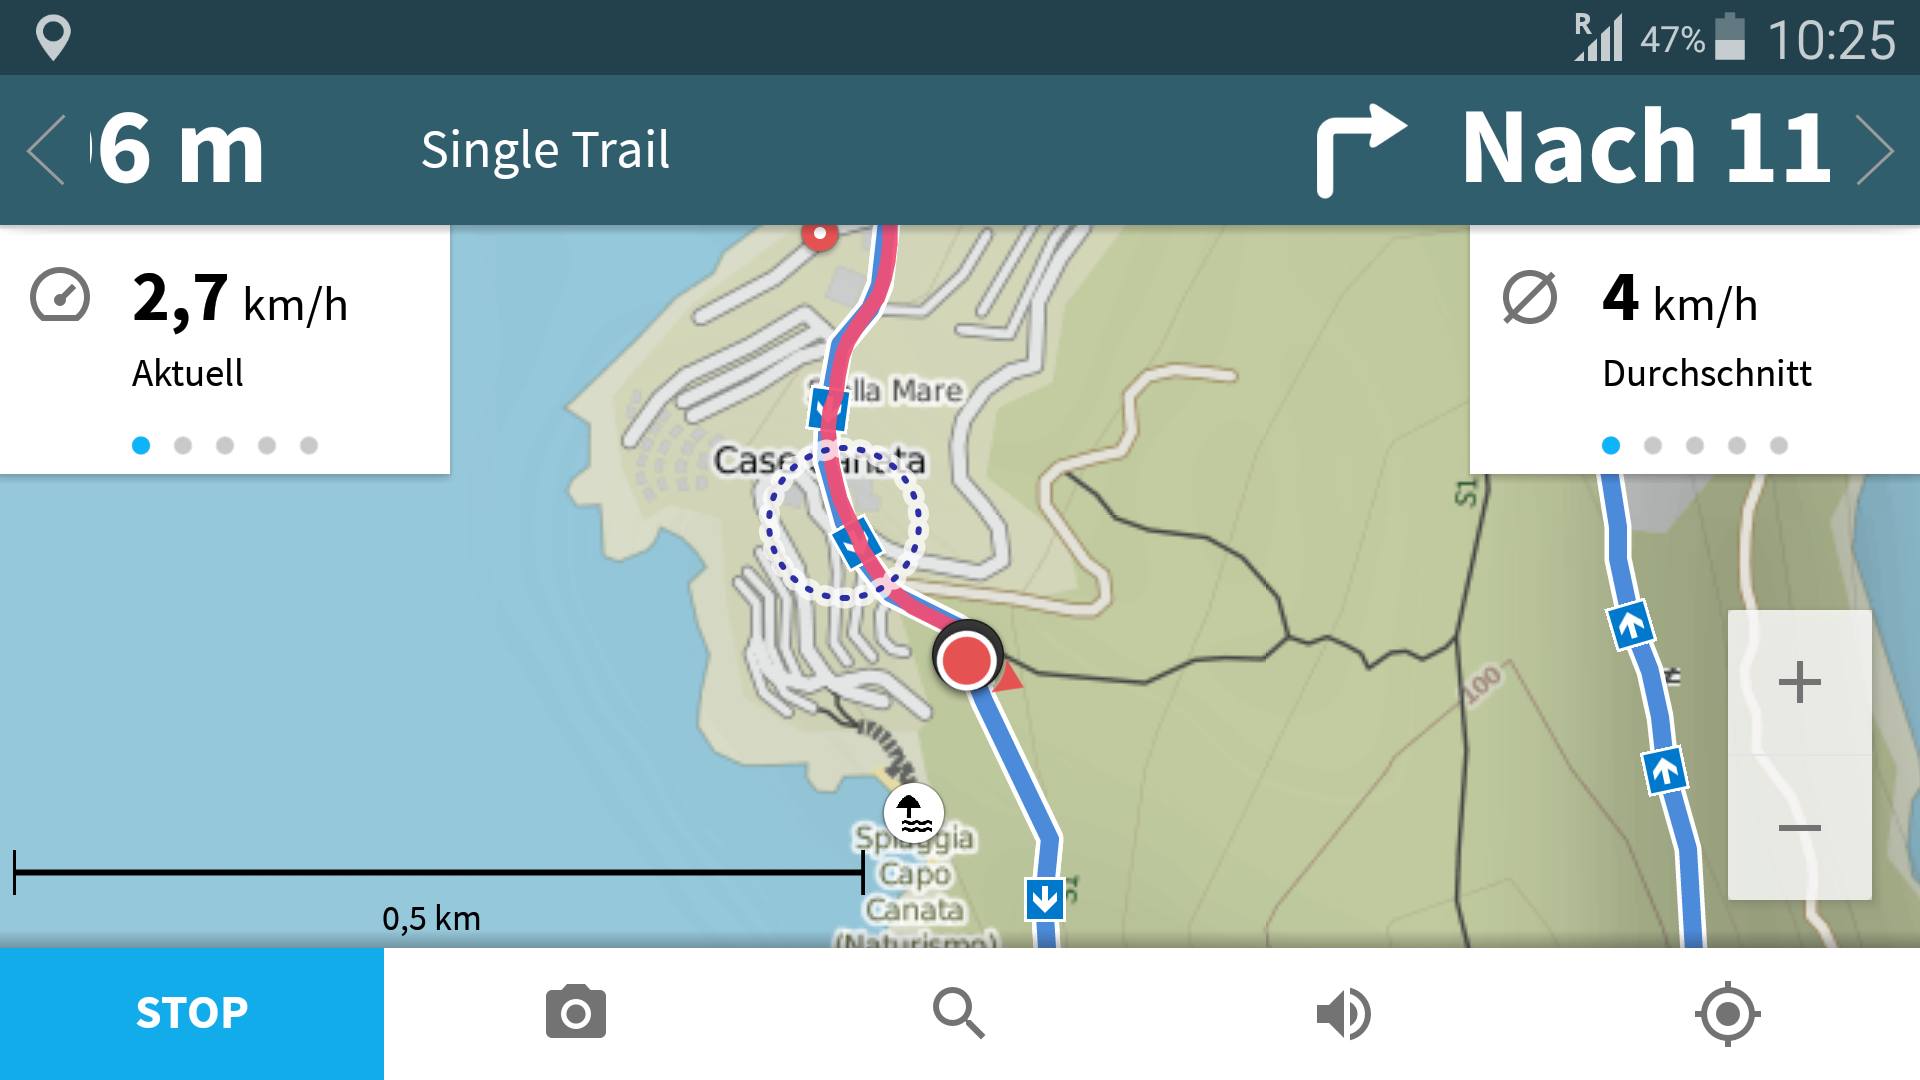Tap the blue down-arrow route marker
Image resolution: width=1920 pixels, height=1080 pixels.
(x=1045, y=898)
